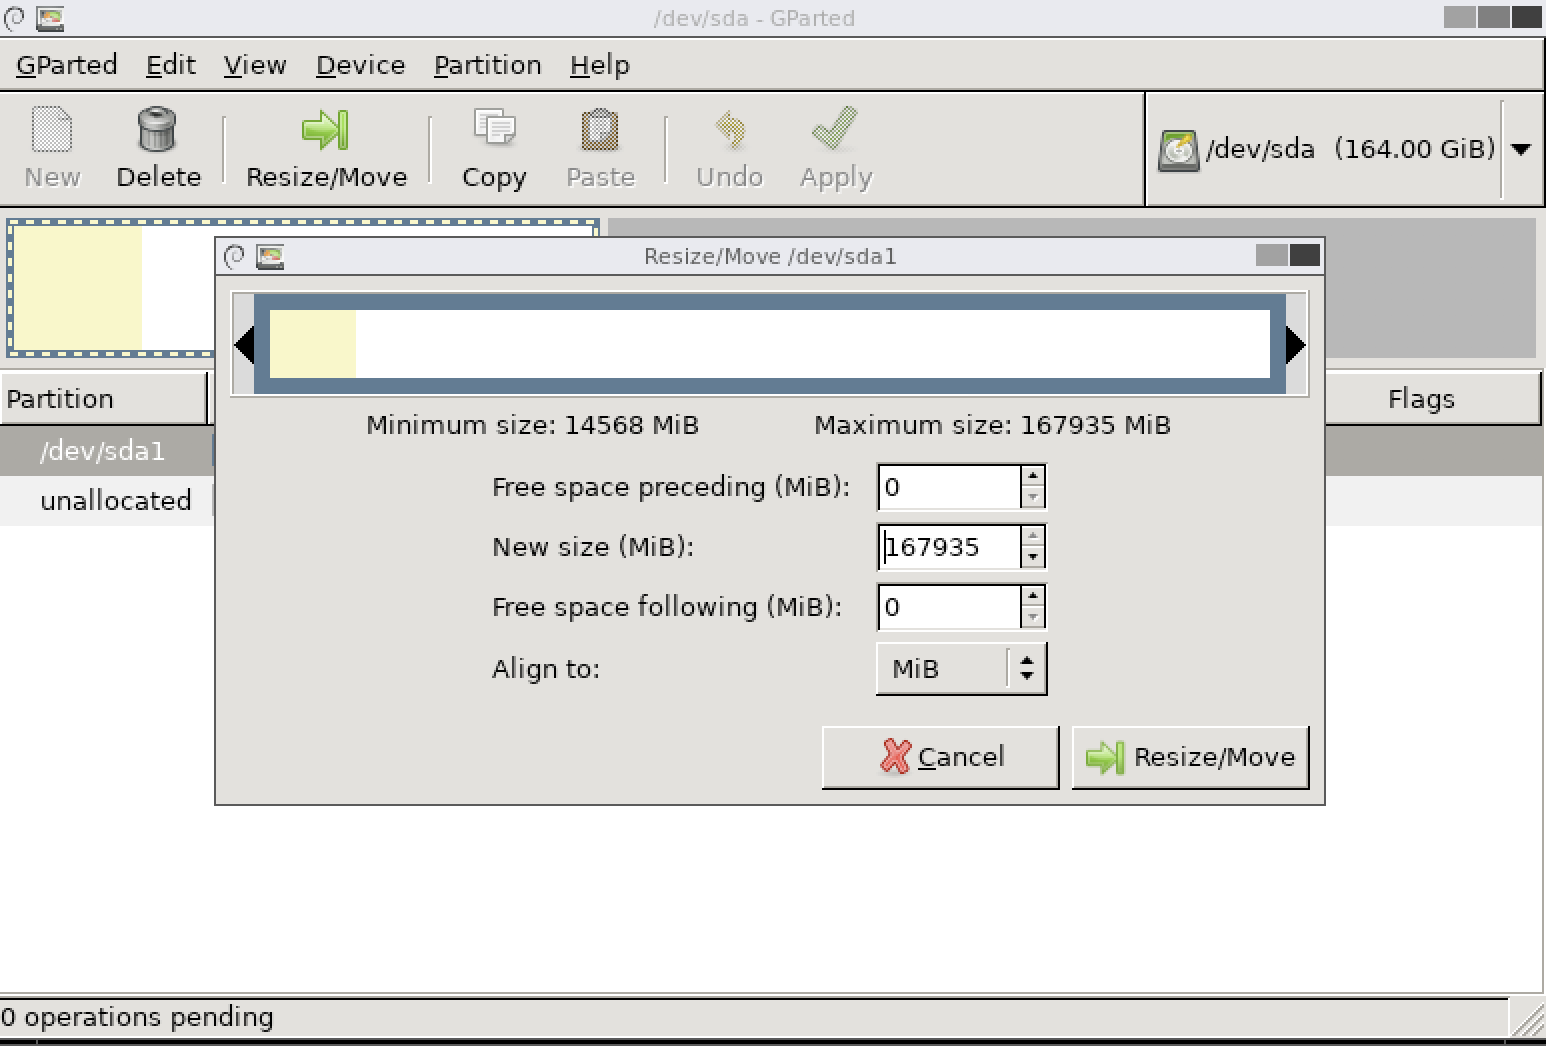This screenshot has height=1046, width=1546.
Task: Open the GParted menu
Action: click(x=66, y=64)
